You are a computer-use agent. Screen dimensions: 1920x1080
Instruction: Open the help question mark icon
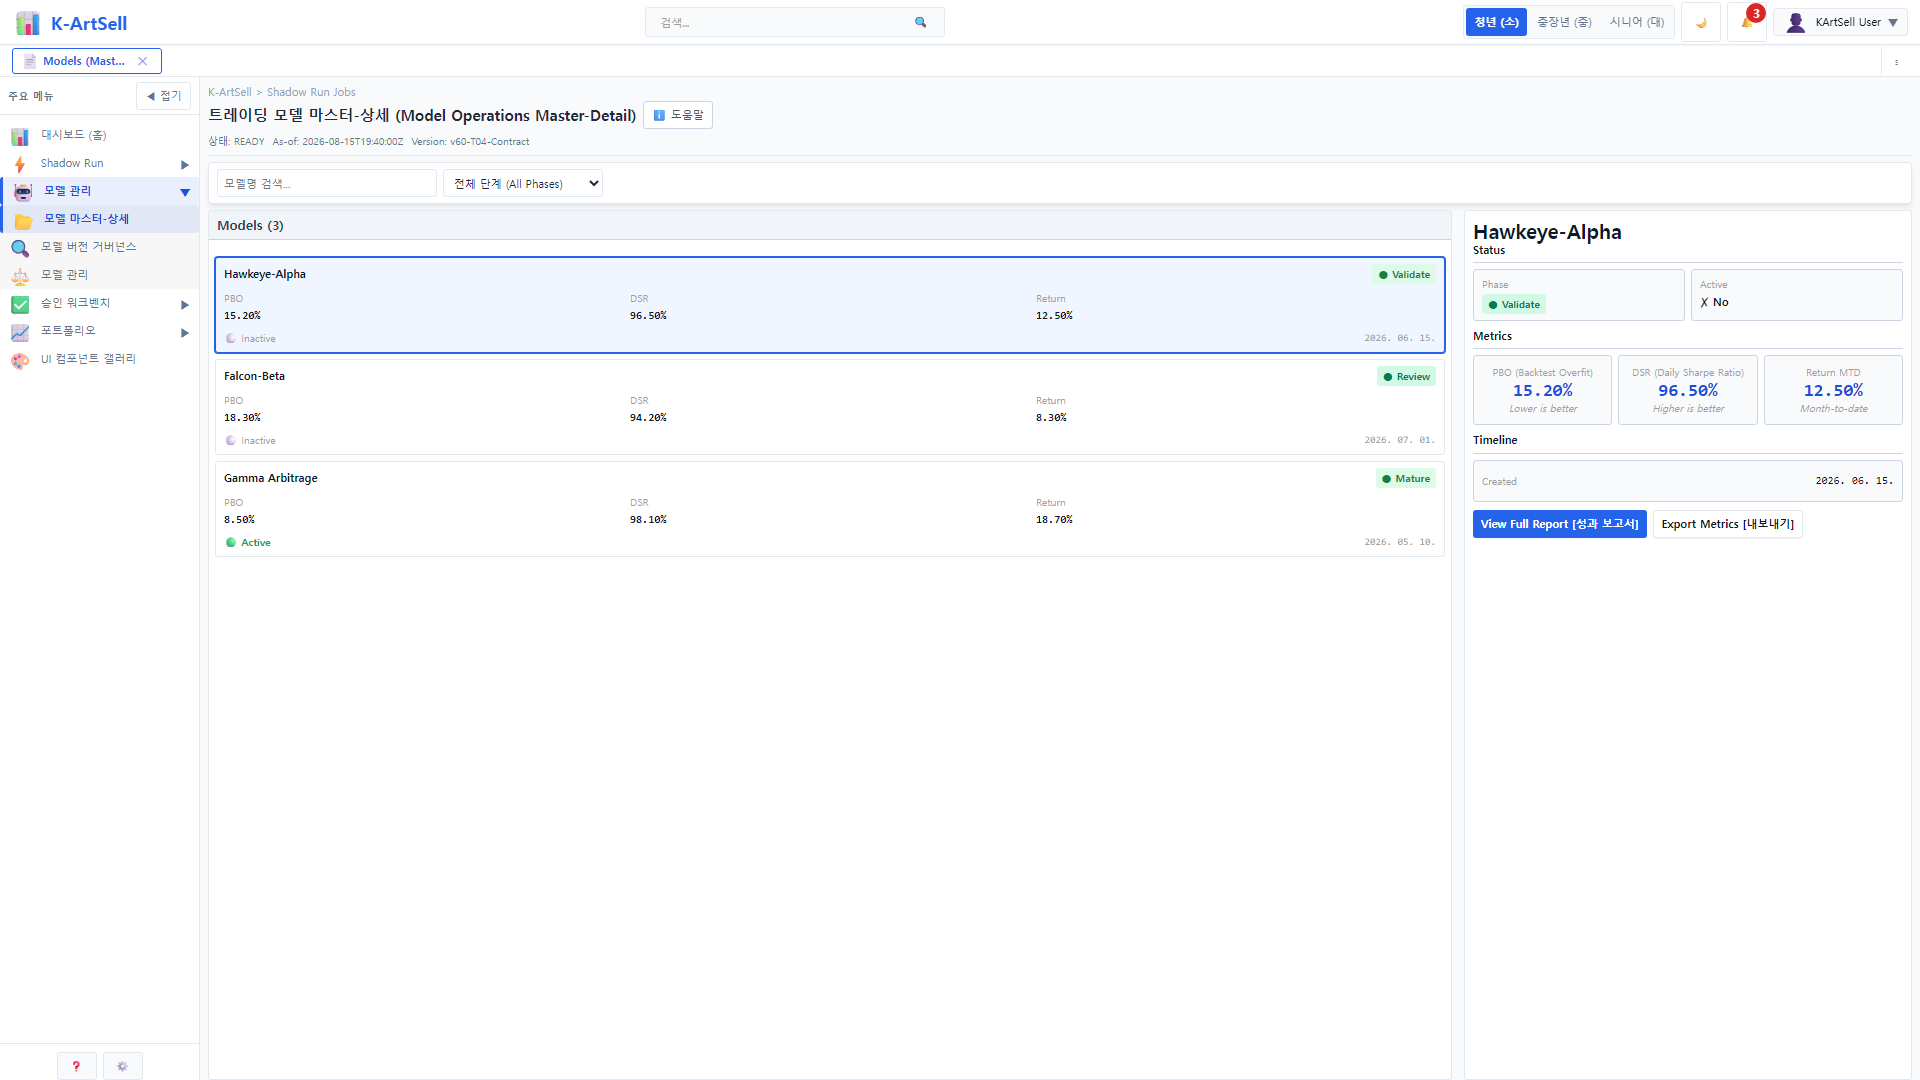coord(76,1066)
